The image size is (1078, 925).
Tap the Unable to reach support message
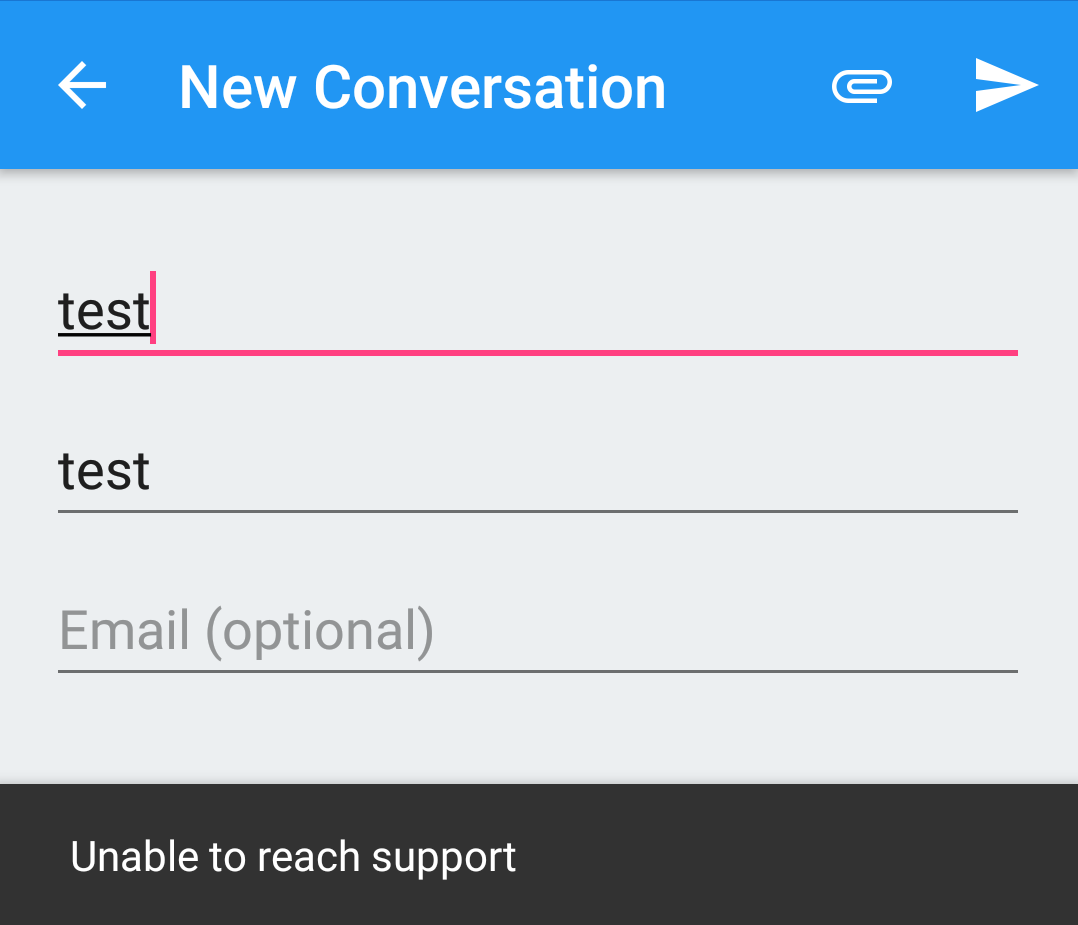[x=293, y=857]
